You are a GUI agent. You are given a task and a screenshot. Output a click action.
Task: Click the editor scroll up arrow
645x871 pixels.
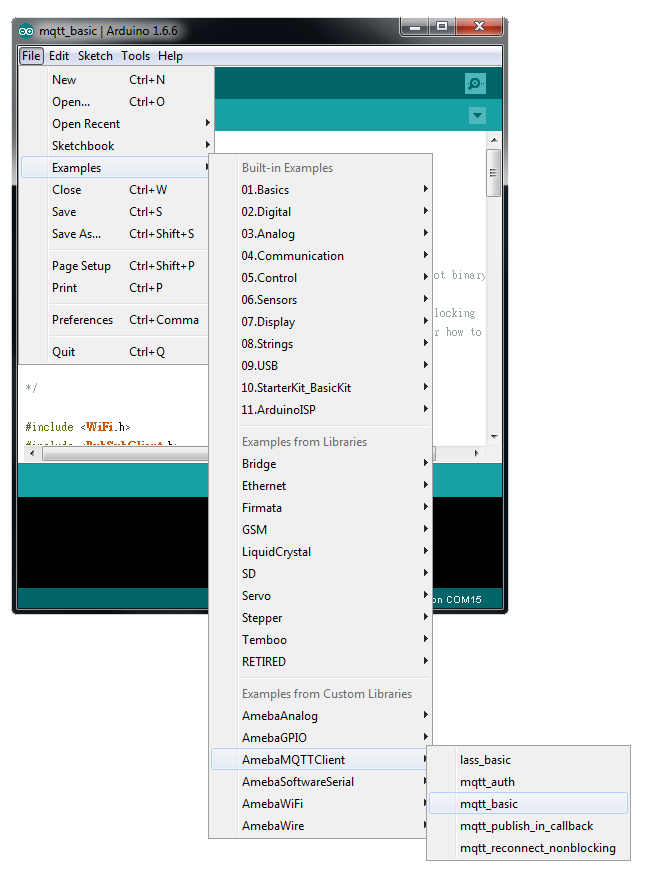494,140
